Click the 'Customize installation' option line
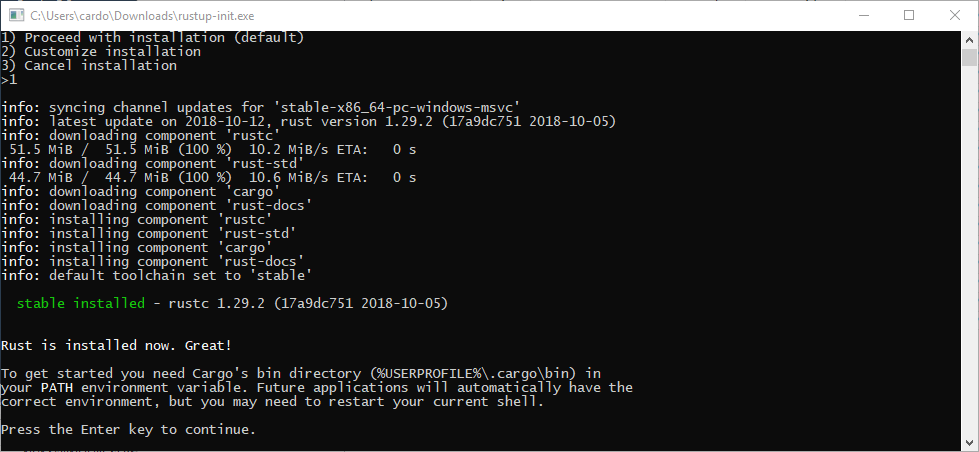This screenshot has height=452, width=979. [x=101, y=52]
